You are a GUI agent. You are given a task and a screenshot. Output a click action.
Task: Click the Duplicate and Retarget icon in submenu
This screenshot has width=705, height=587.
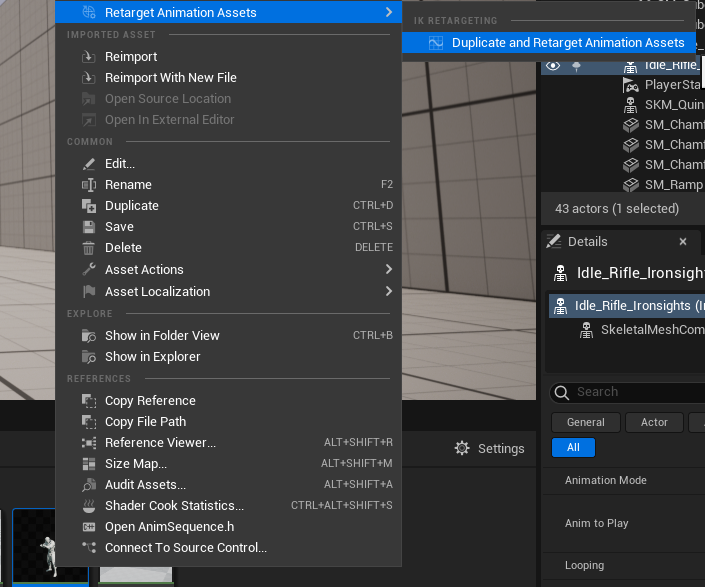pos(436,43)
